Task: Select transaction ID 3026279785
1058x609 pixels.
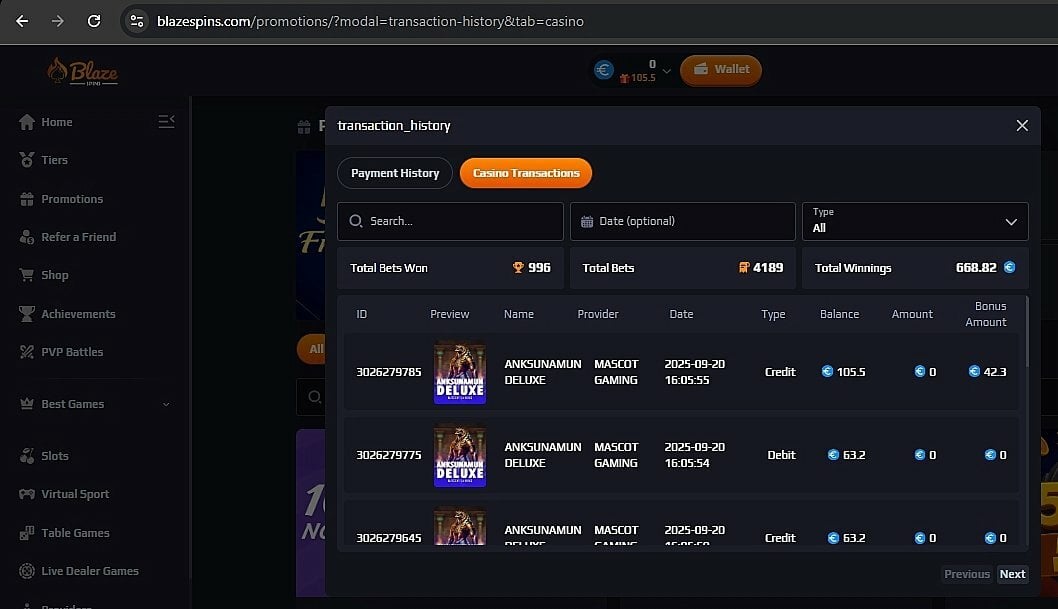Action: coord(389,372)
